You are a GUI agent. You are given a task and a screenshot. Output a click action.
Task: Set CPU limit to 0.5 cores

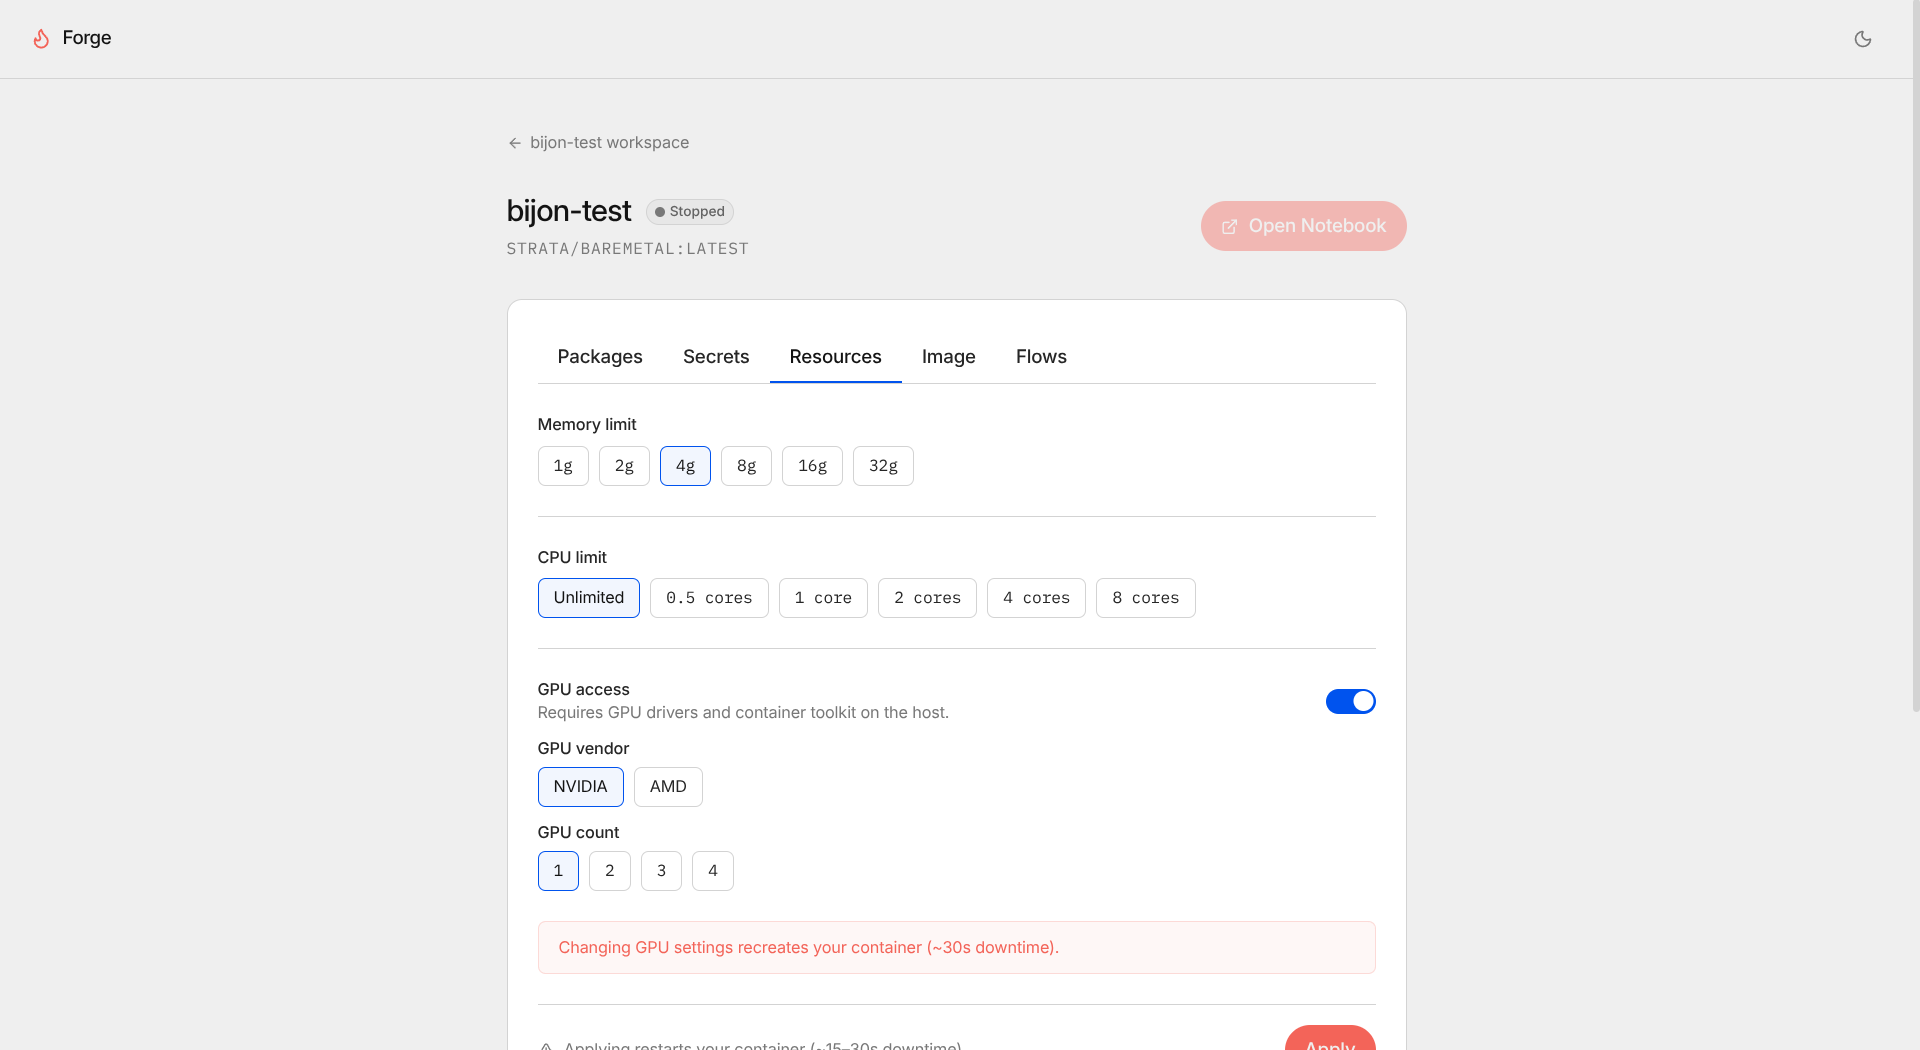(709, 598)
